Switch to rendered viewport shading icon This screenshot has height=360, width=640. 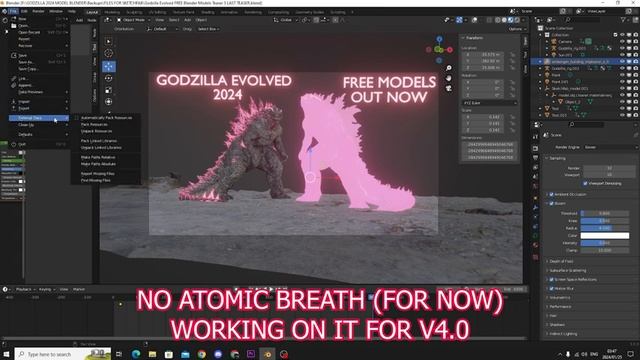[517, 20]
